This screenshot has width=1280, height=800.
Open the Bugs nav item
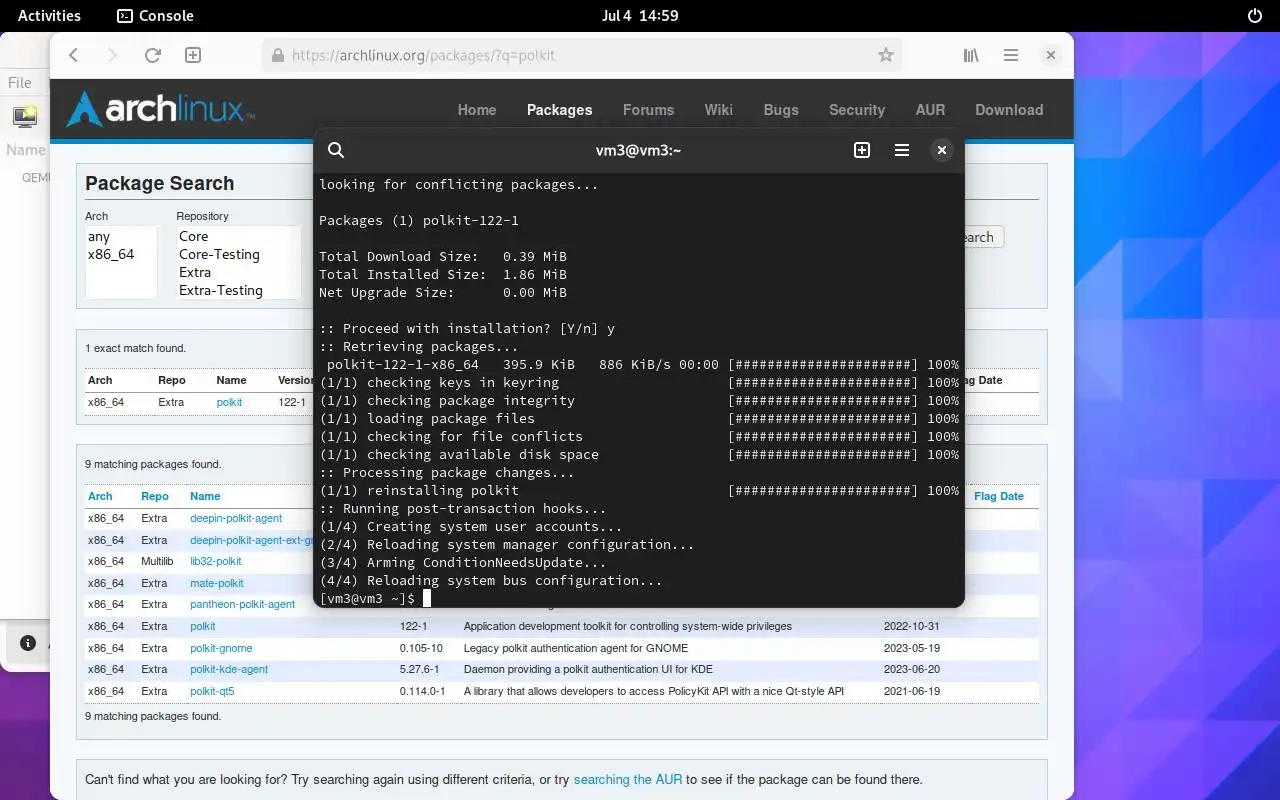(x=781, y=110)
